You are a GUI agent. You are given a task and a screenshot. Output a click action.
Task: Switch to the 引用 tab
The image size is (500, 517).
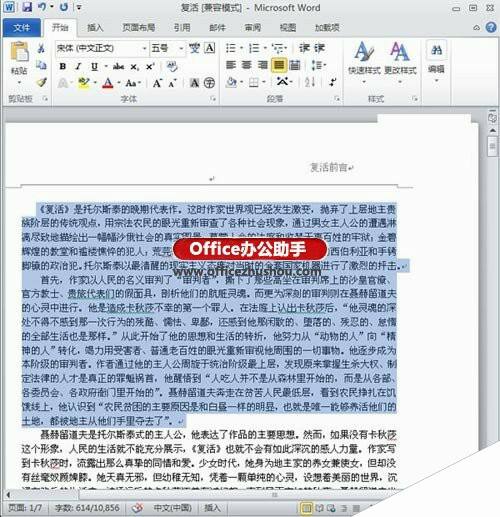[182, 27]
